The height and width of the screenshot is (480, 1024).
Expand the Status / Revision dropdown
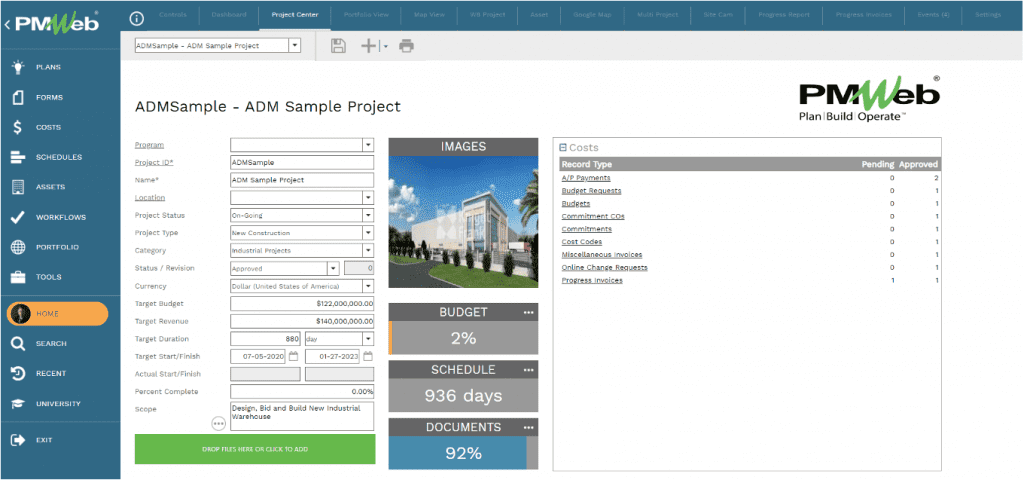coord(333,268)
